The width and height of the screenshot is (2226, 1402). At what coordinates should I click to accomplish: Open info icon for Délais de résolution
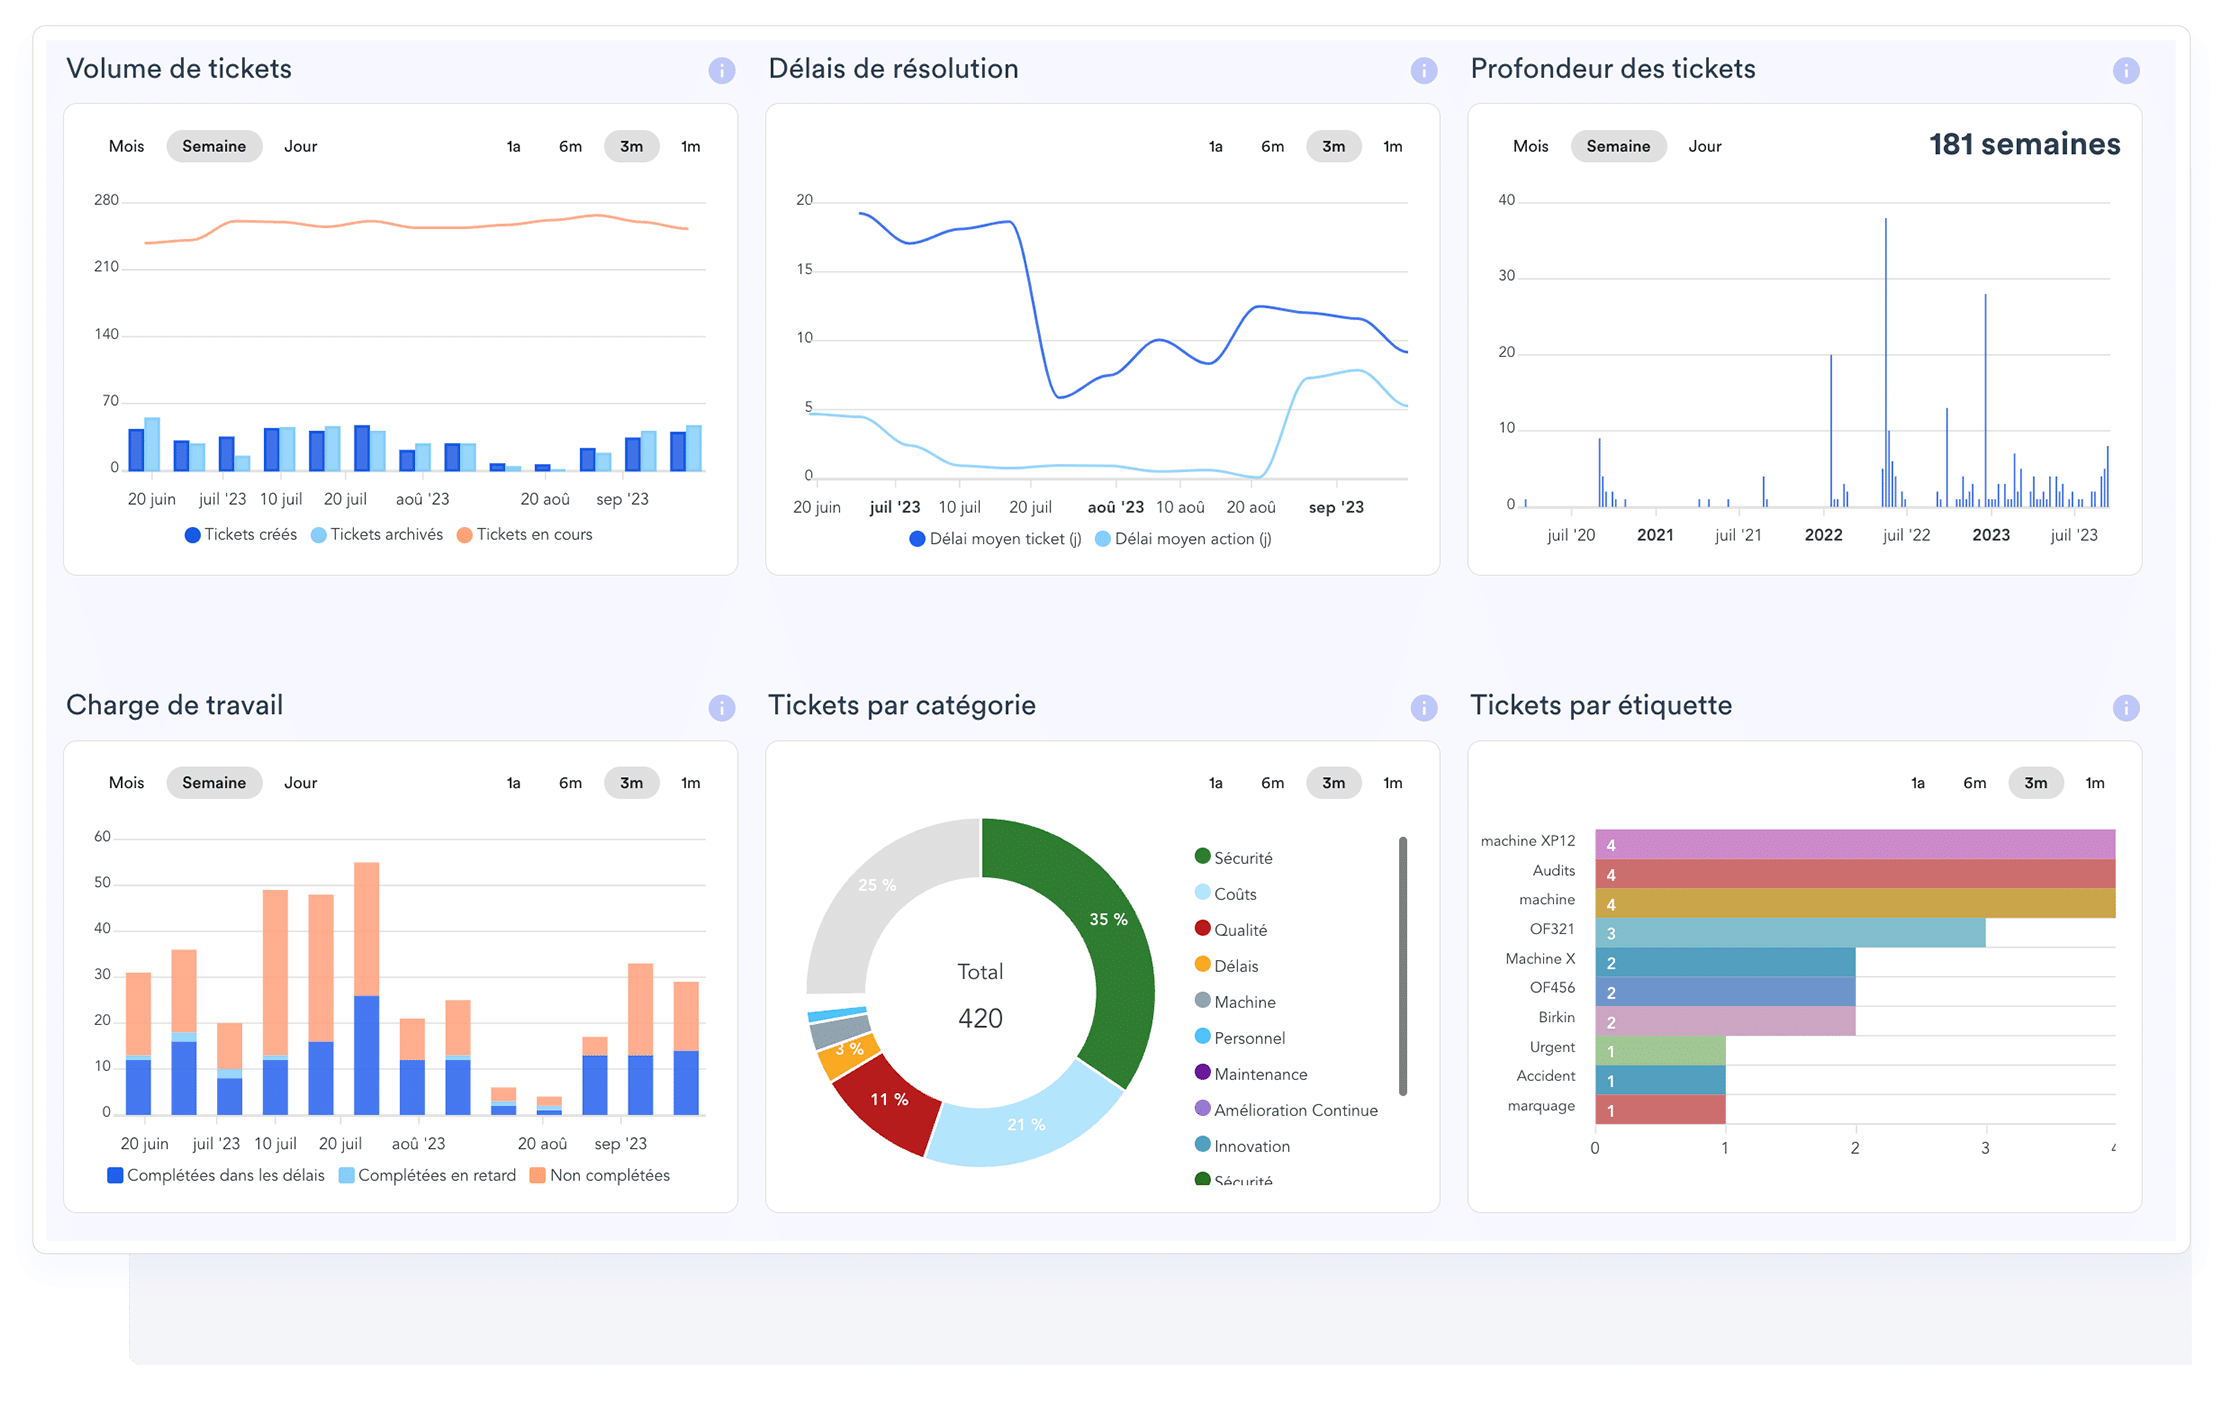(1423, 71)
